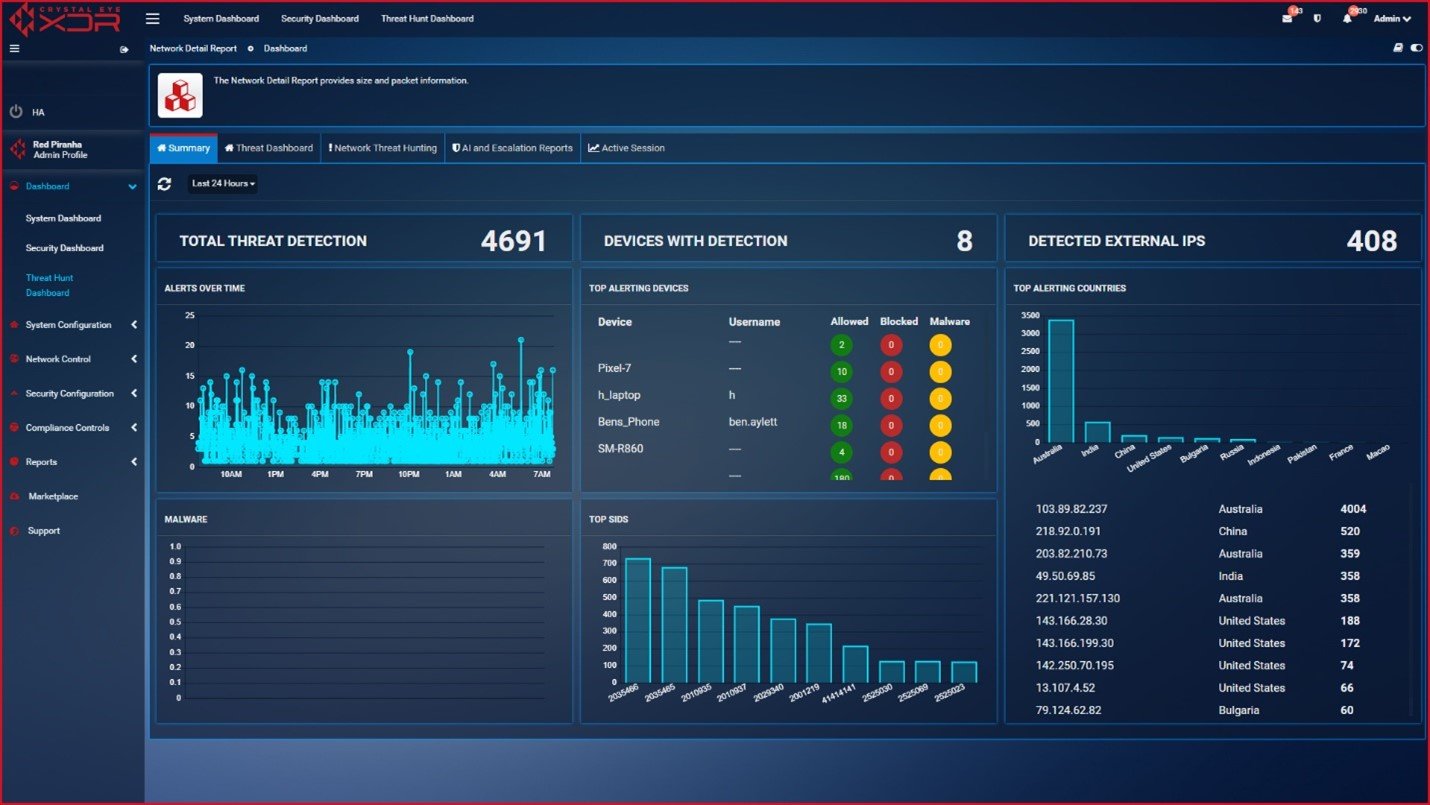
Task: Expand the System Configuration sidebar section
Action: pos(69,325)
